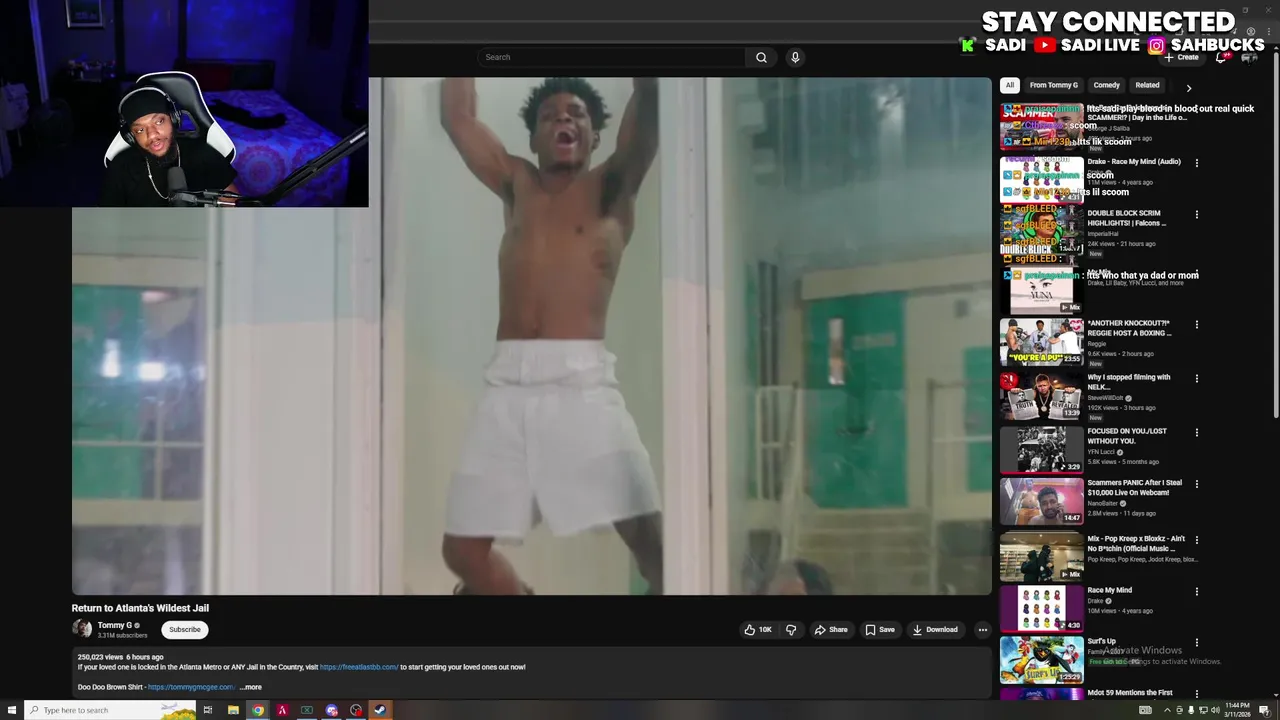This screenshot has width=1280, height=720.
Task: Select the All filter chip
Action: 1010,85
